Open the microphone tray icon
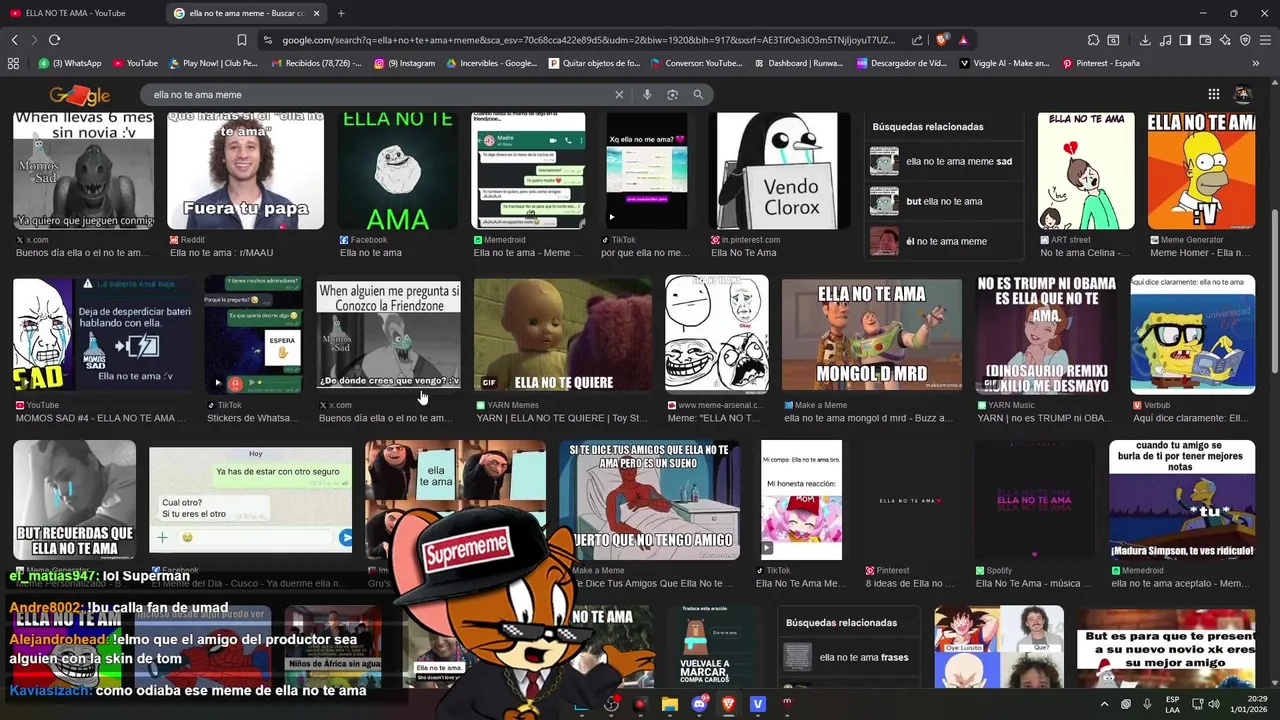Image resolution: width=1280 pixels, height=720 pixels. 1147,704
